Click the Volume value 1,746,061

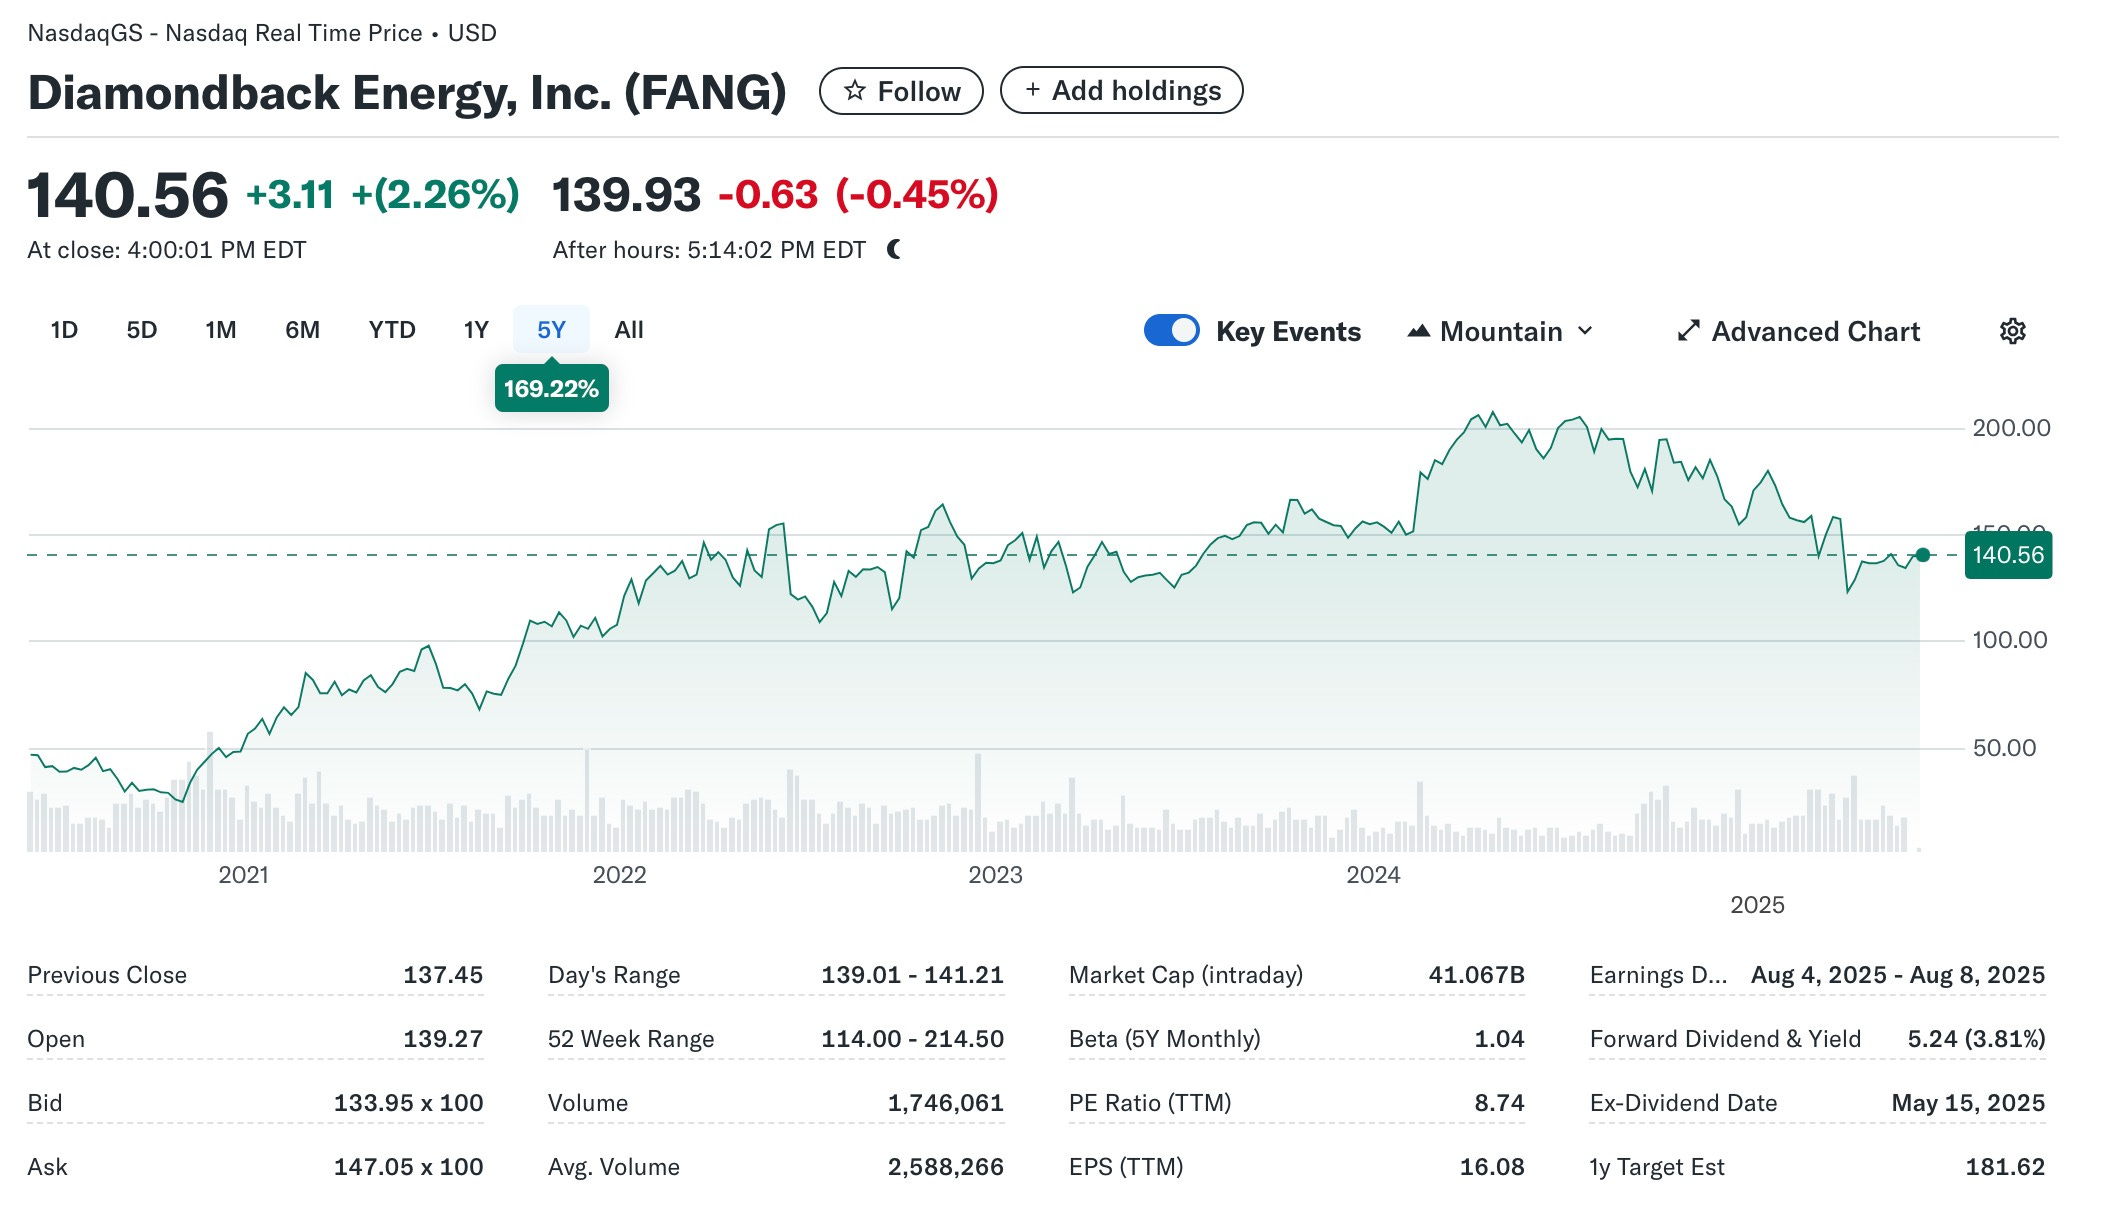coord(945,1103)
